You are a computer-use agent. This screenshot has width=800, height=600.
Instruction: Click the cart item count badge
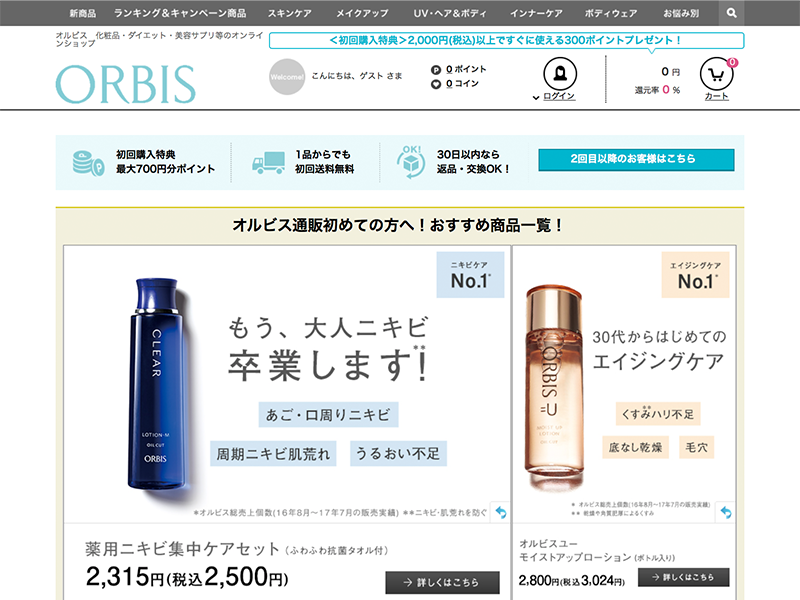[732, 62]
